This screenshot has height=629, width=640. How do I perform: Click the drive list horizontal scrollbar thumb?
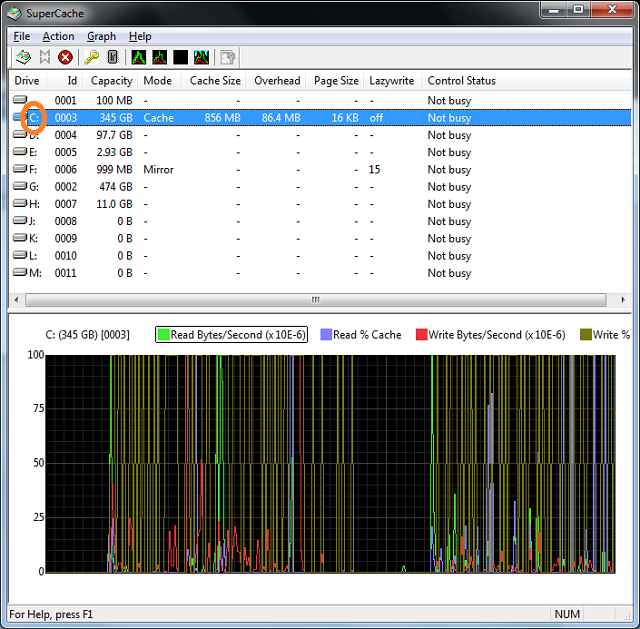[x=316, y=300]
